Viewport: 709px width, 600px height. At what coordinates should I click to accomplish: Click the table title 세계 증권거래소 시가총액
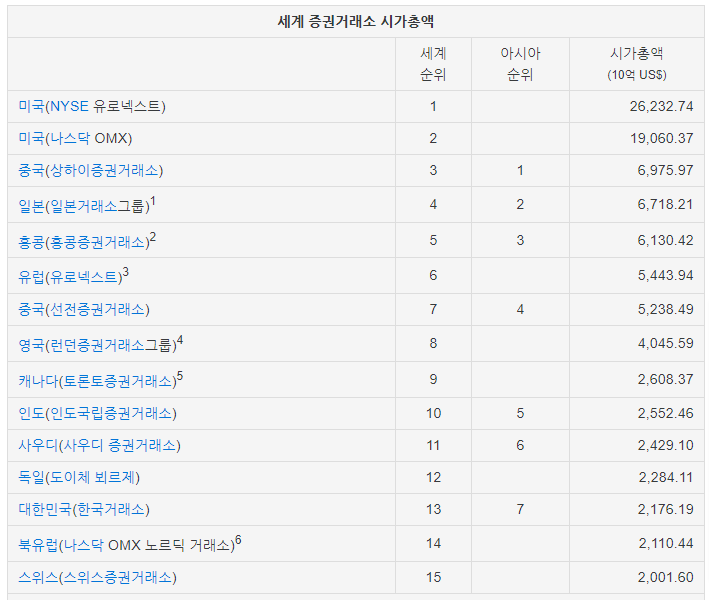(355, 21)
